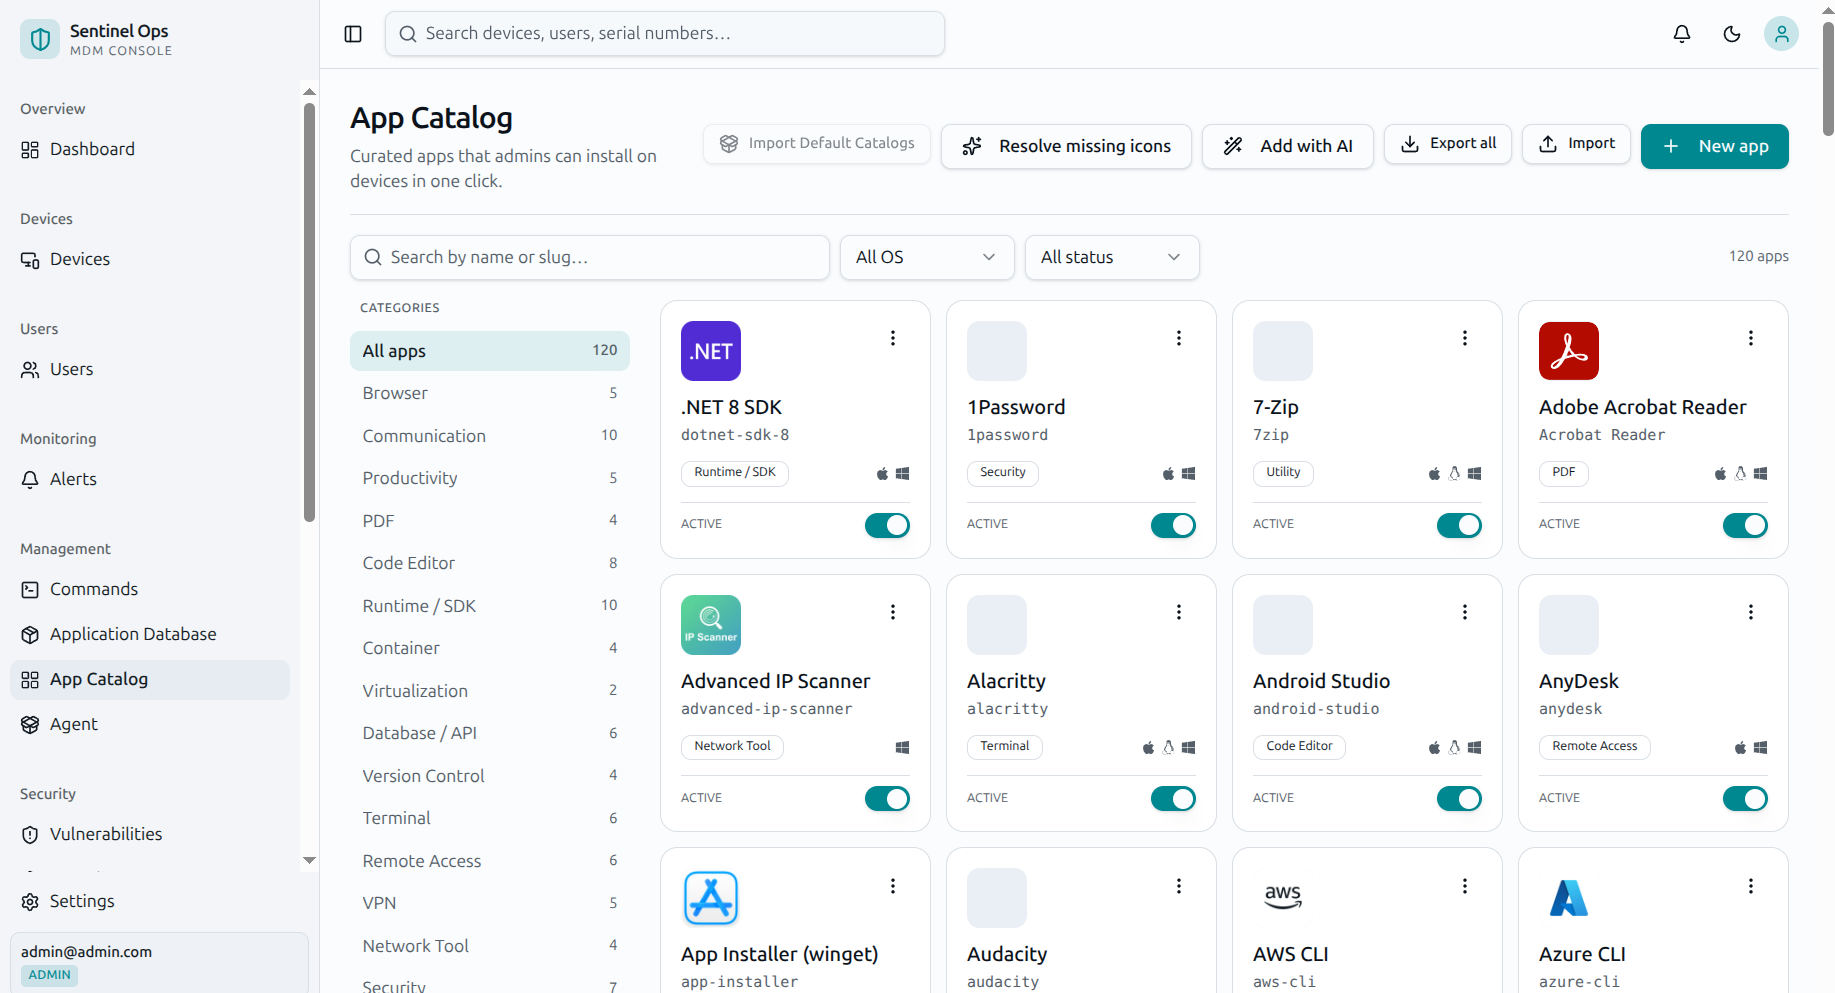Filter by Runtime / SDK category
The height and width of the screenshot is (993, 1835).
coord(490,606)
